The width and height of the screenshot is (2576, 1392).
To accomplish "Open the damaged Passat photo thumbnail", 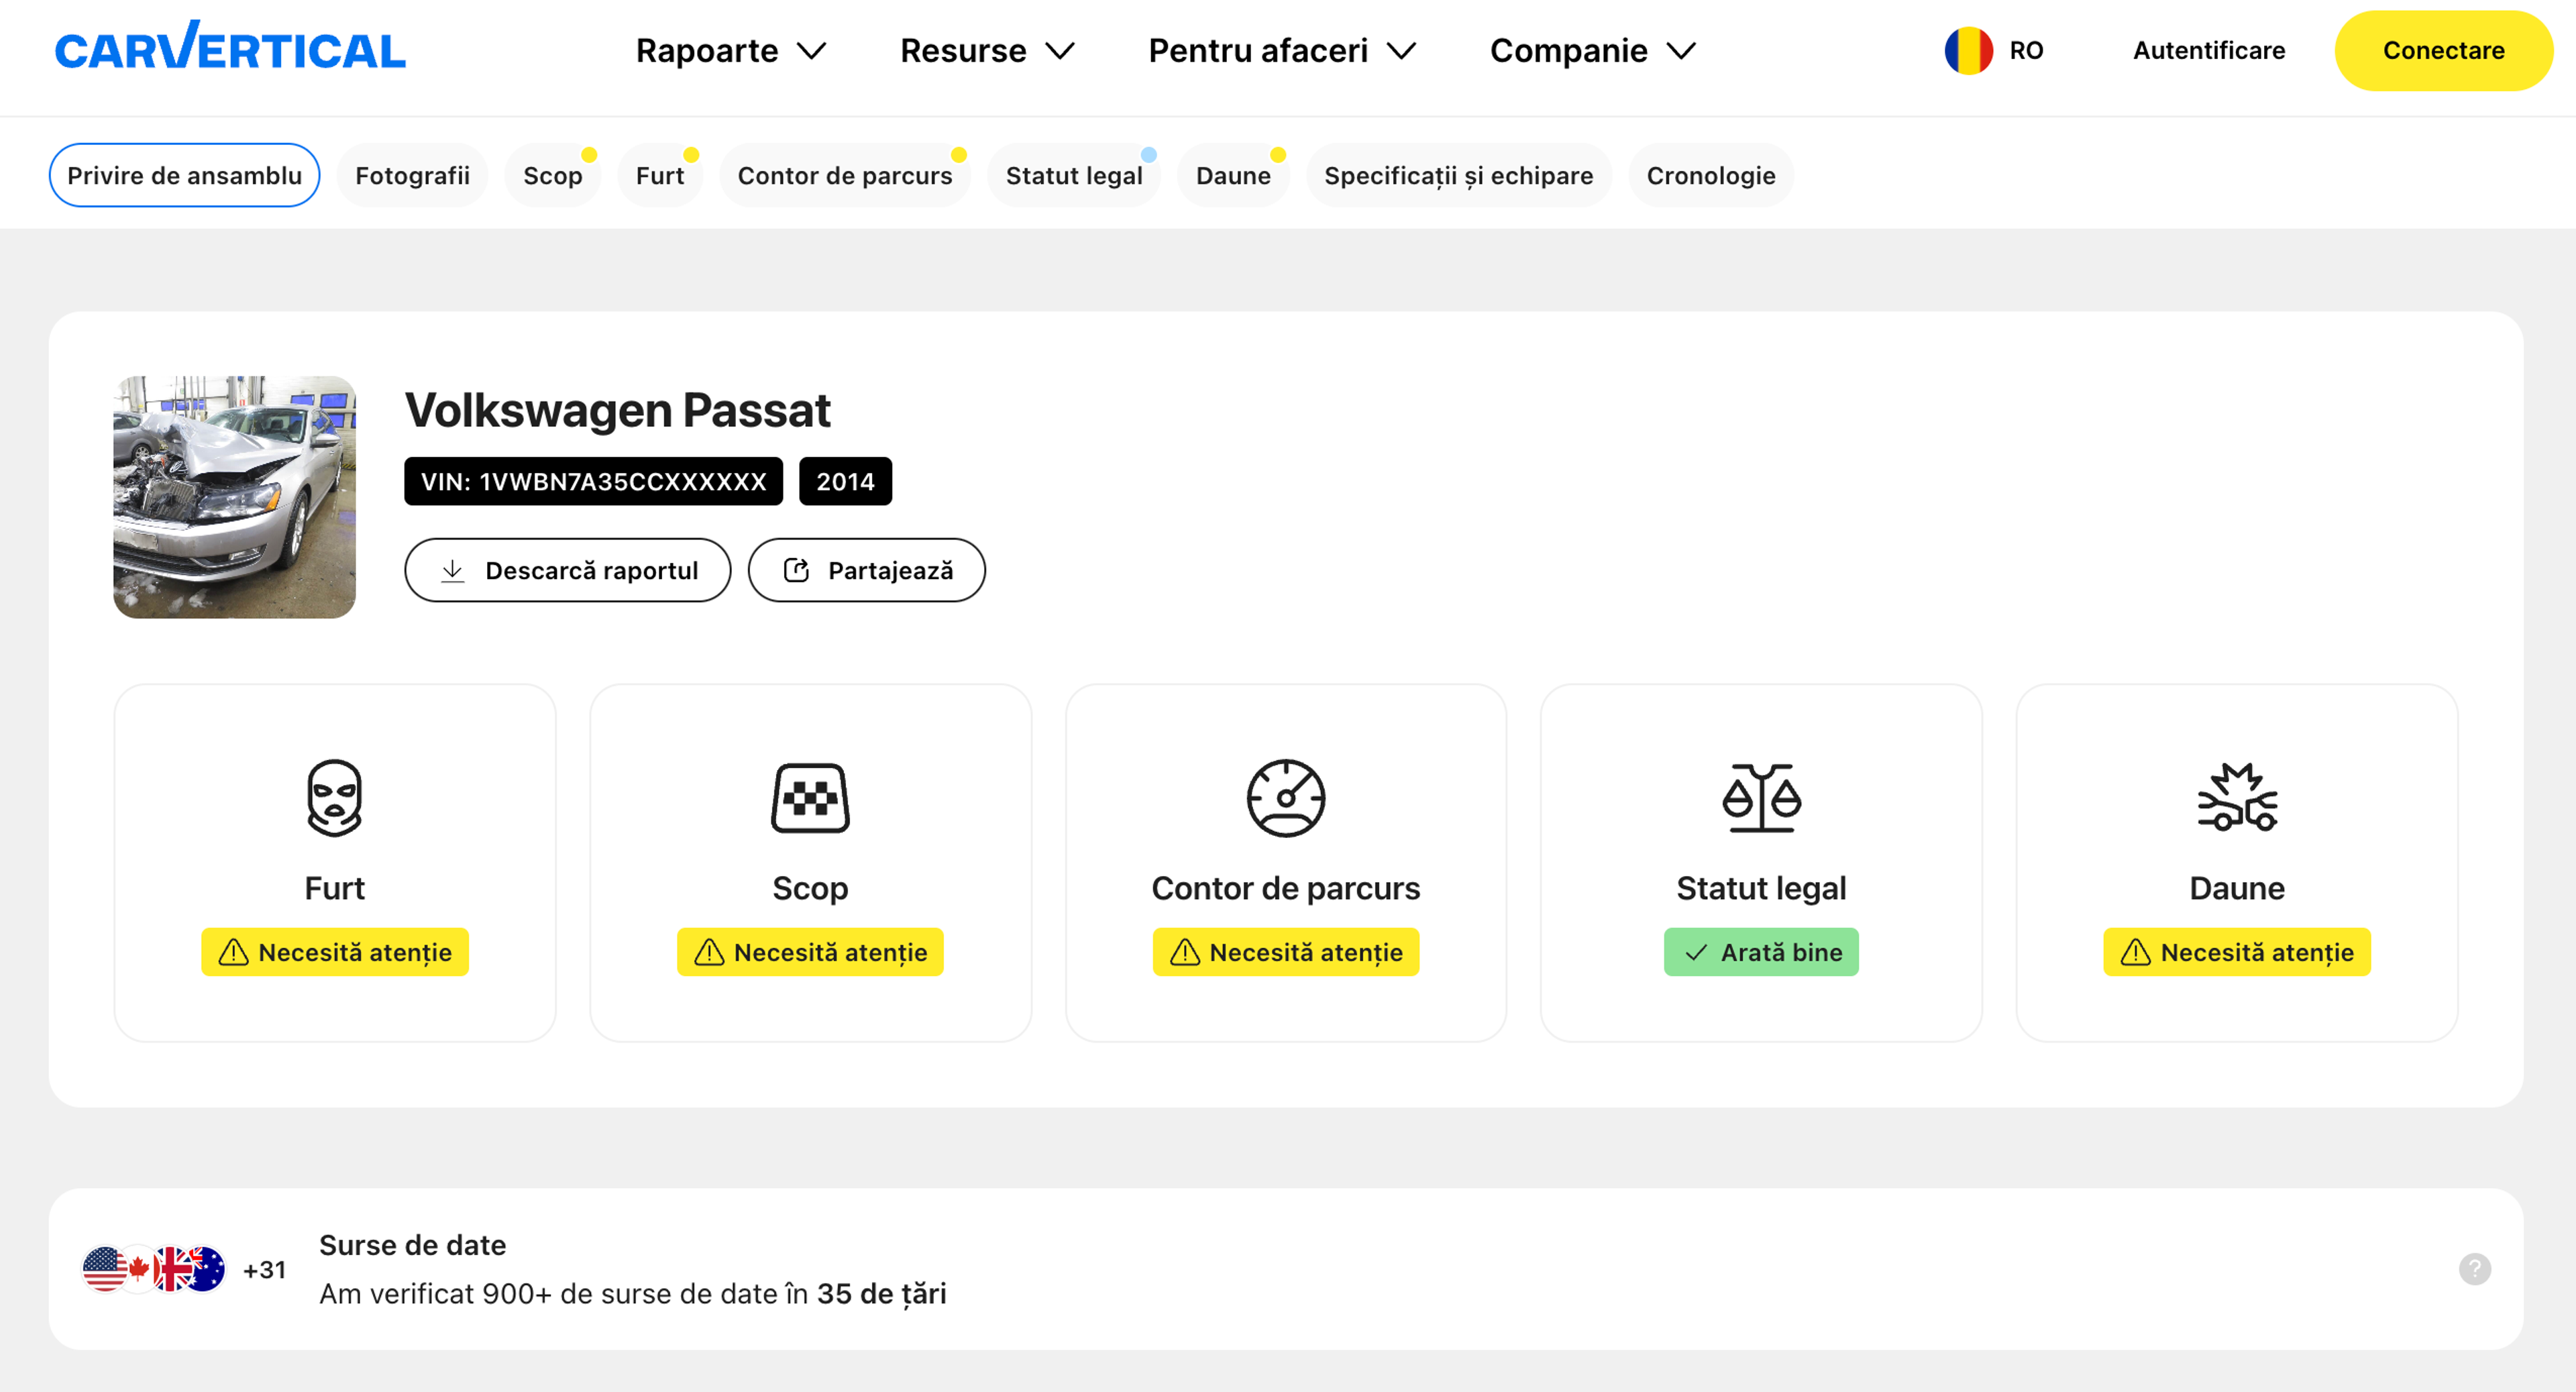I will (x=234, y=497).
